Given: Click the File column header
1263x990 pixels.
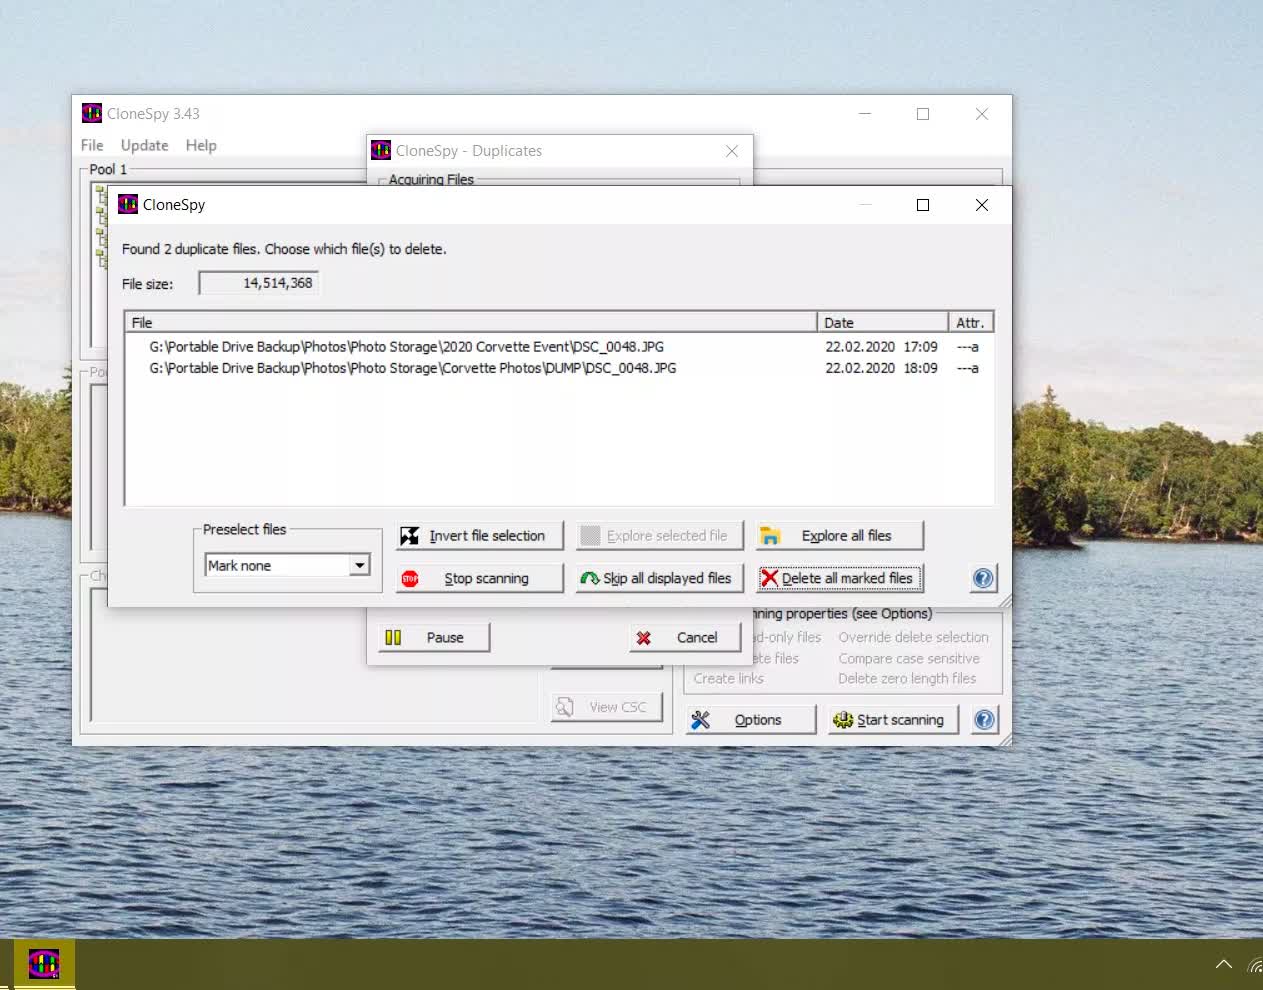Looking at the screenshot, I should [x=470, y=323].
